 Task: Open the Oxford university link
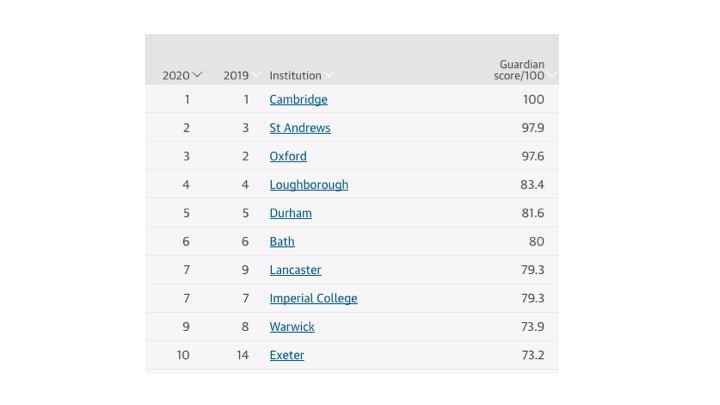(288, 157)
